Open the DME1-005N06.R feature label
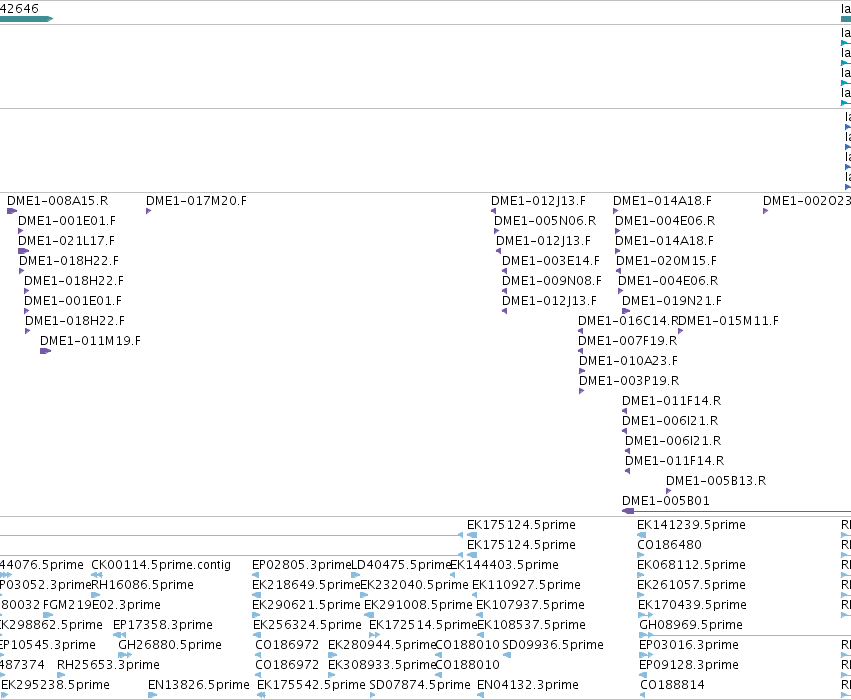 coord(545,221)
